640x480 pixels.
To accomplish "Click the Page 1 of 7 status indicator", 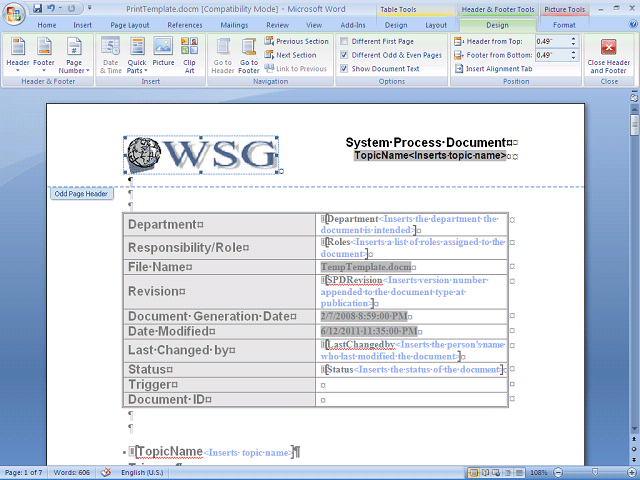I will (x=23, y=473).
